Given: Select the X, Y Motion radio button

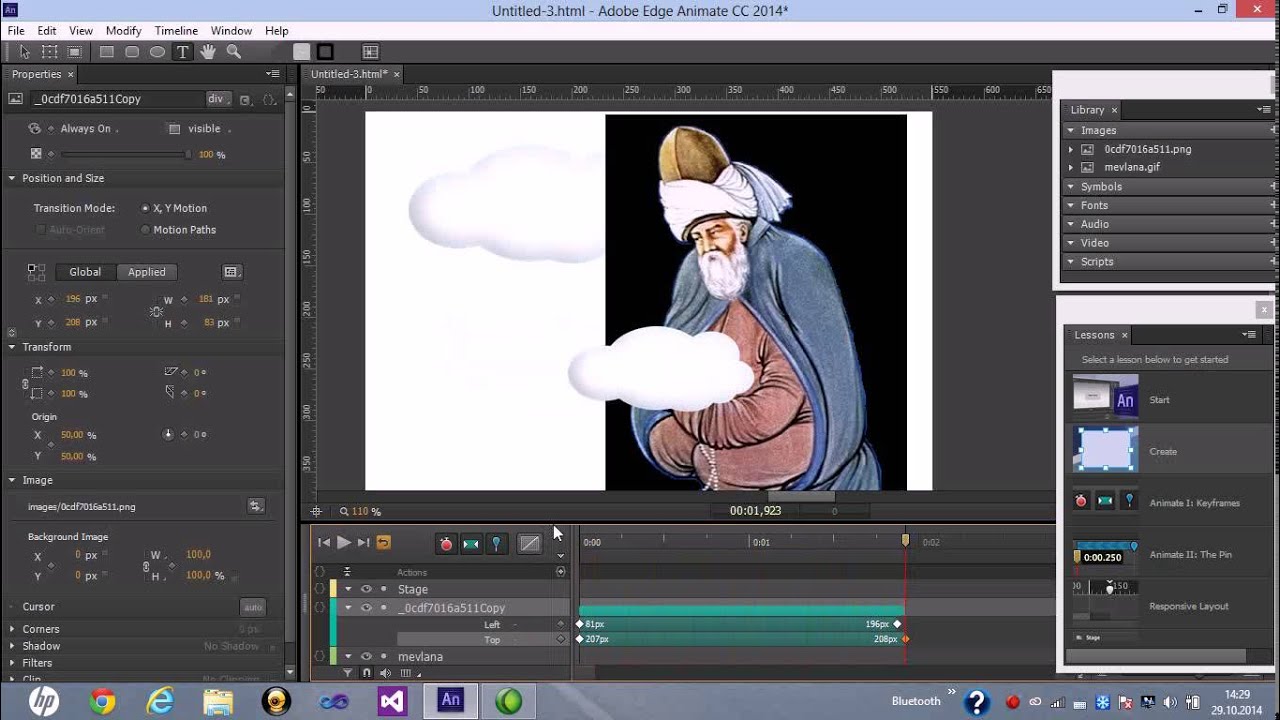Looking at the screenshot, I should click(145, 208).
